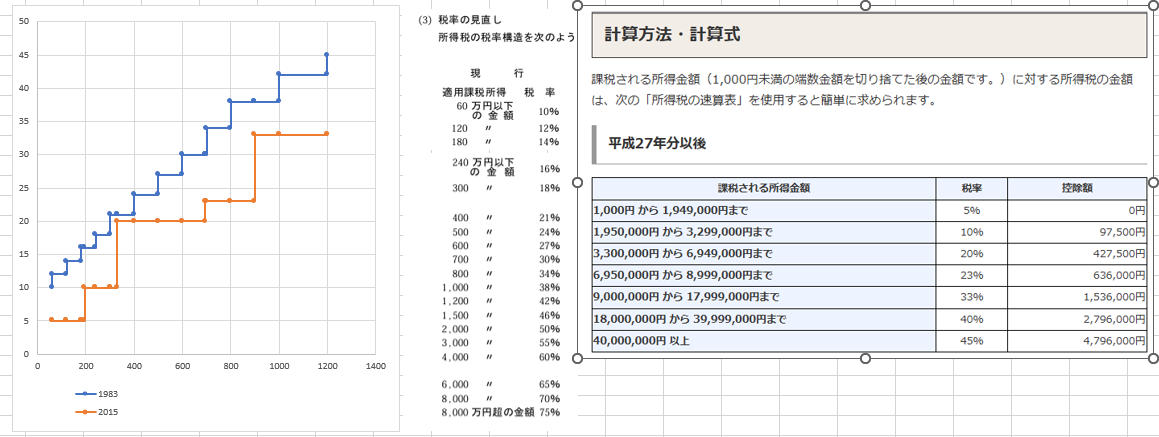Click the 636,000円 deduction cell
This screenshot has width=1159, height=437.
click(1076, 275)
